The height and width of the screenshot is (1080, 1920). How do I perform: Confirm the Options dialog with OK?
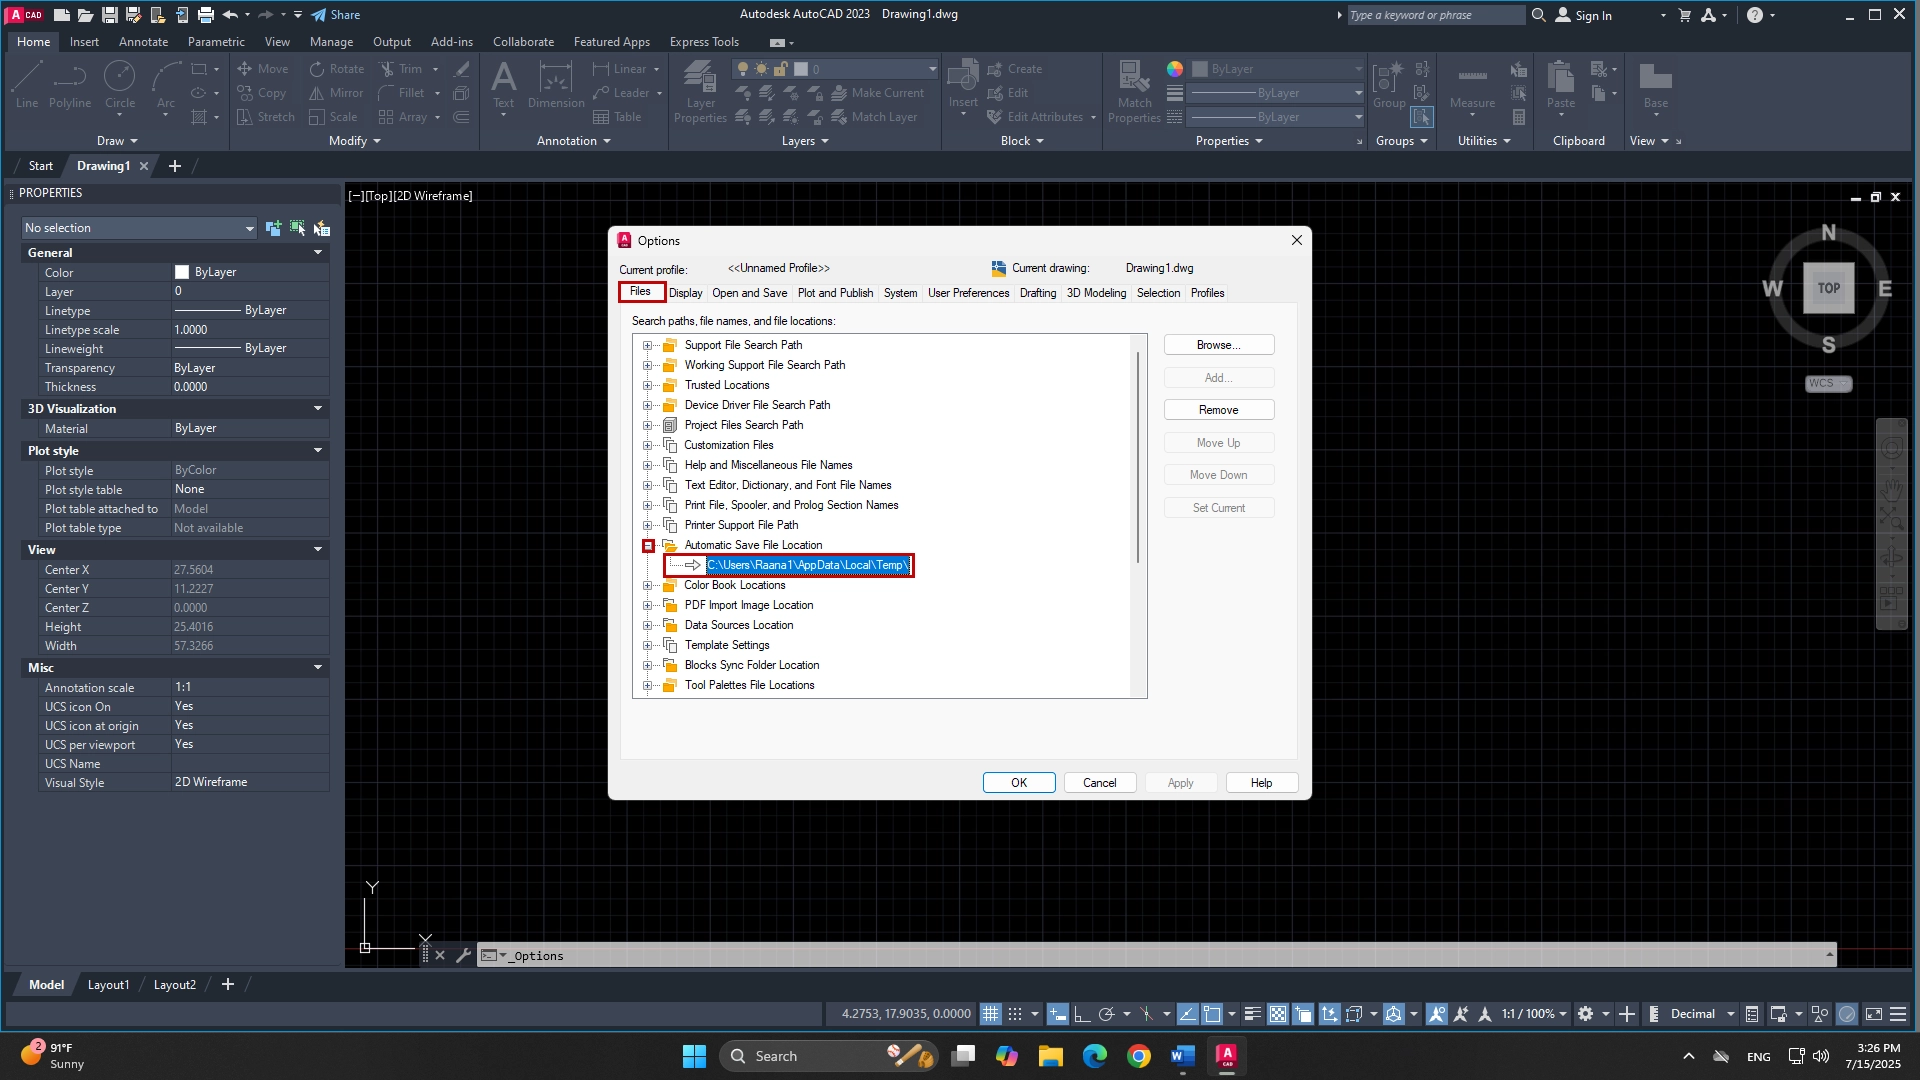point(1018,783)
